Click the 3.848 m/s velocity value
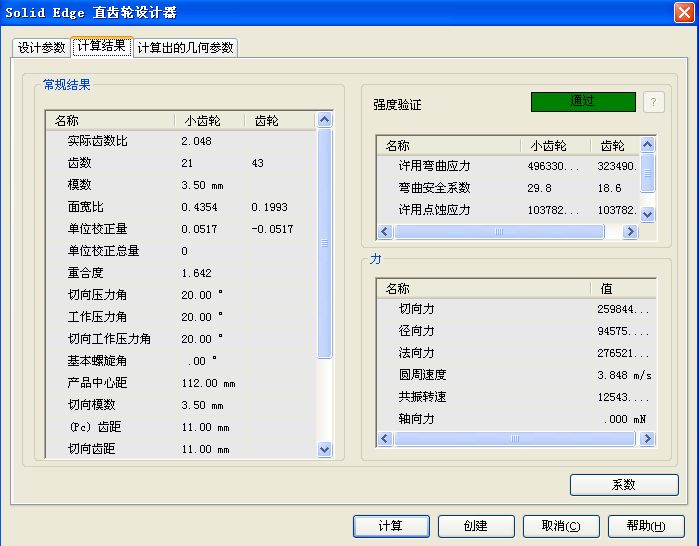This screenshot has width=699, height=546. click(625, 375)
